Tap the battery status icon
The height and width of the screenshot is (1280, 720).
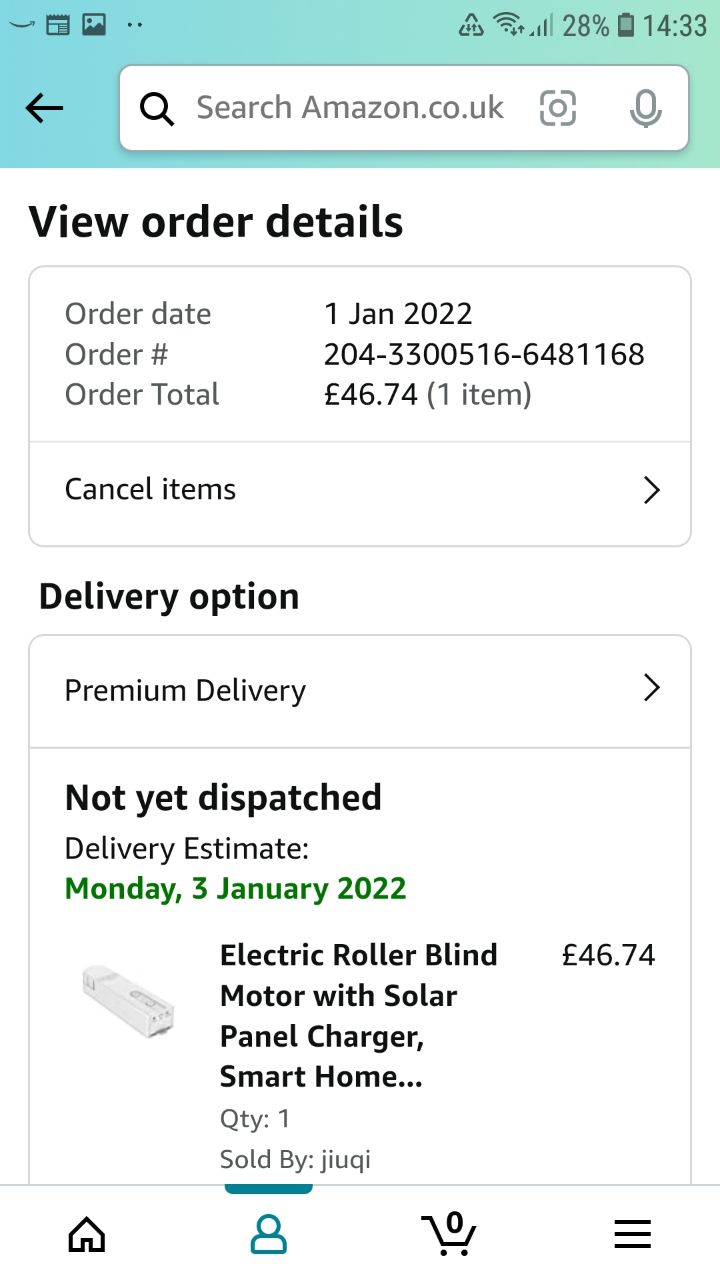(627, 25)
